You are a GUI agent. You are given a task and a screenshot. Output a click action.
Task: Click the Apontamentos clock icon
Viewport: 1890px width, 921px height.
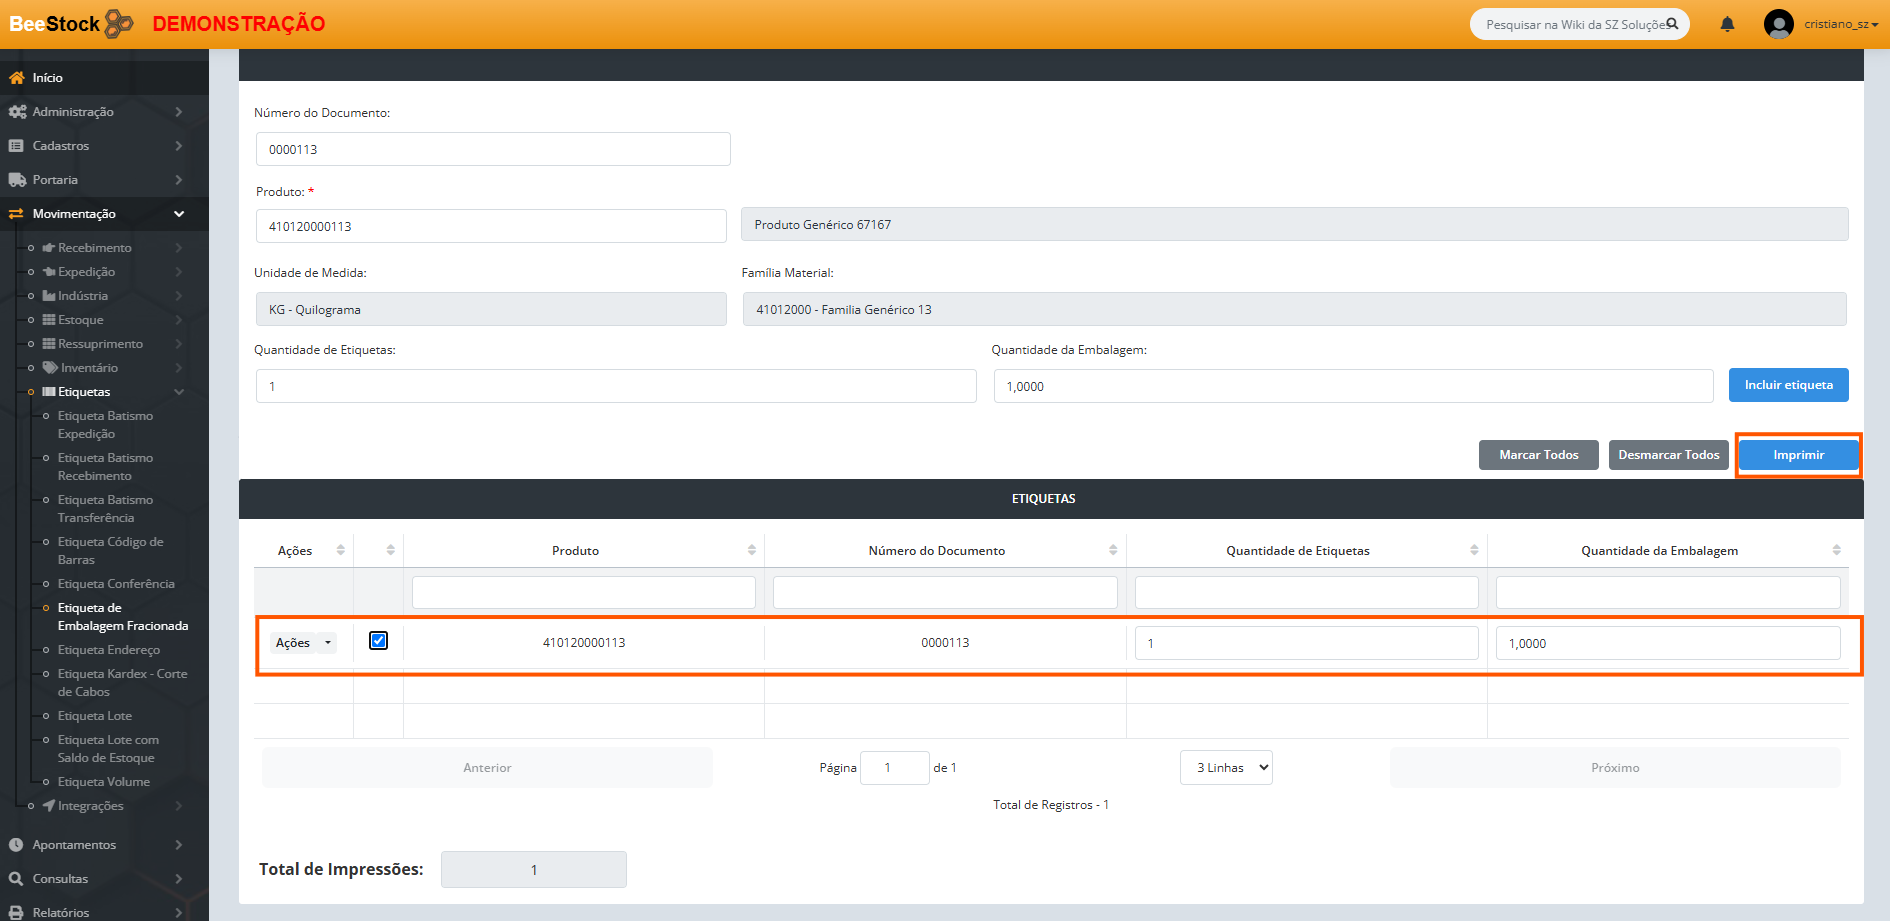tap(16, 845)
